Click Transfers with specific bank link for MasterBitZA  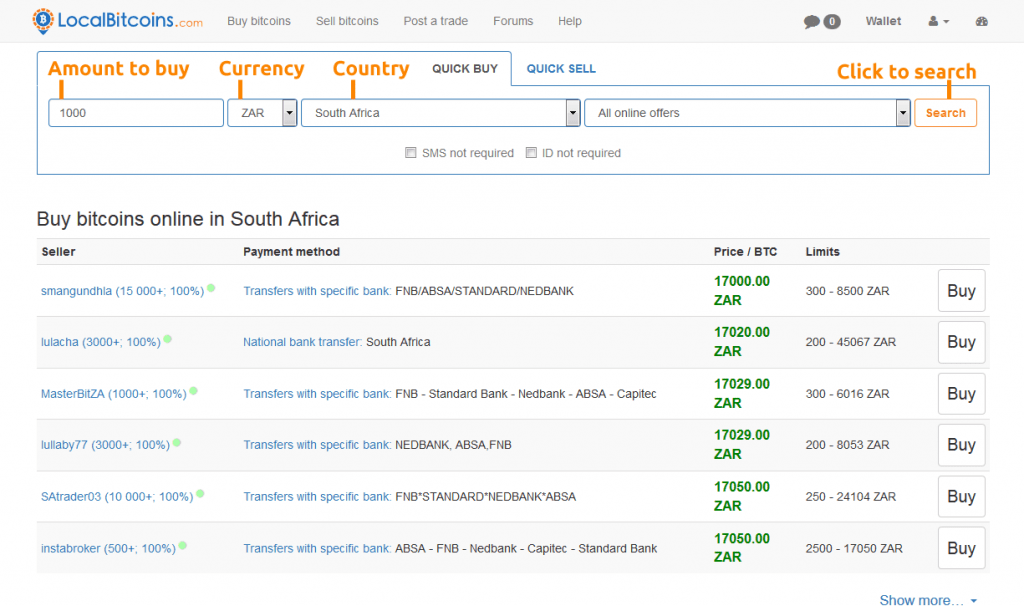[x=317, y=394]
